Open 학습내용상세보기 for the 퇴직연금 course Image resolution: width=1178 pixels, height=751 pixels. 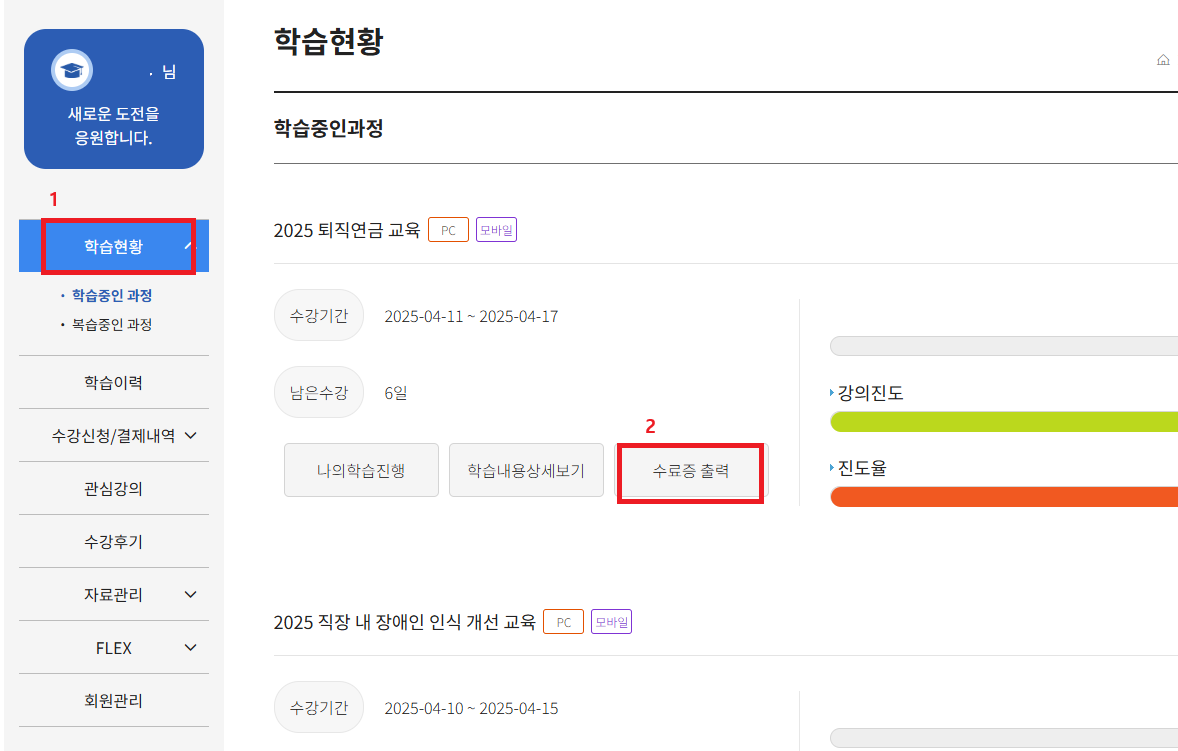click(x=526, y=470)
